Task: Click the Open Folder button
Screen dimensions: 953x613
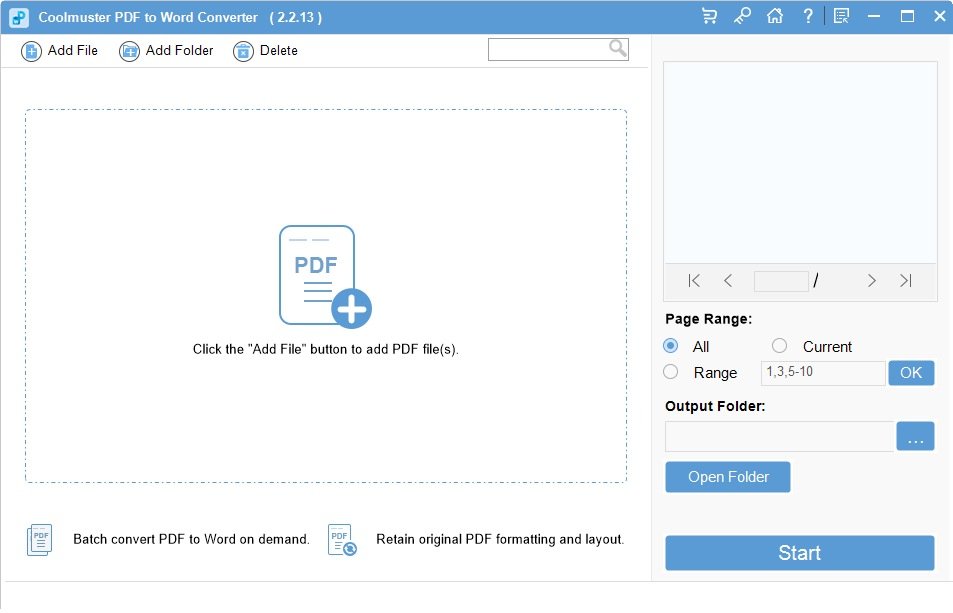Action: point(728,477)
